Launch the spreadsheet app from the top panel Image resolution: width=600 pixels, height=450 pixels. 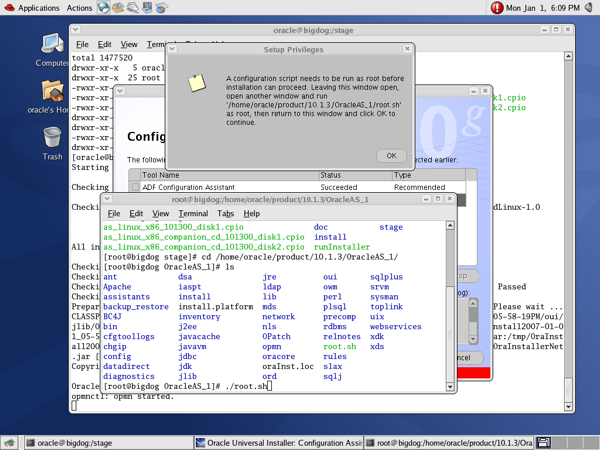(x=162, y=7)
